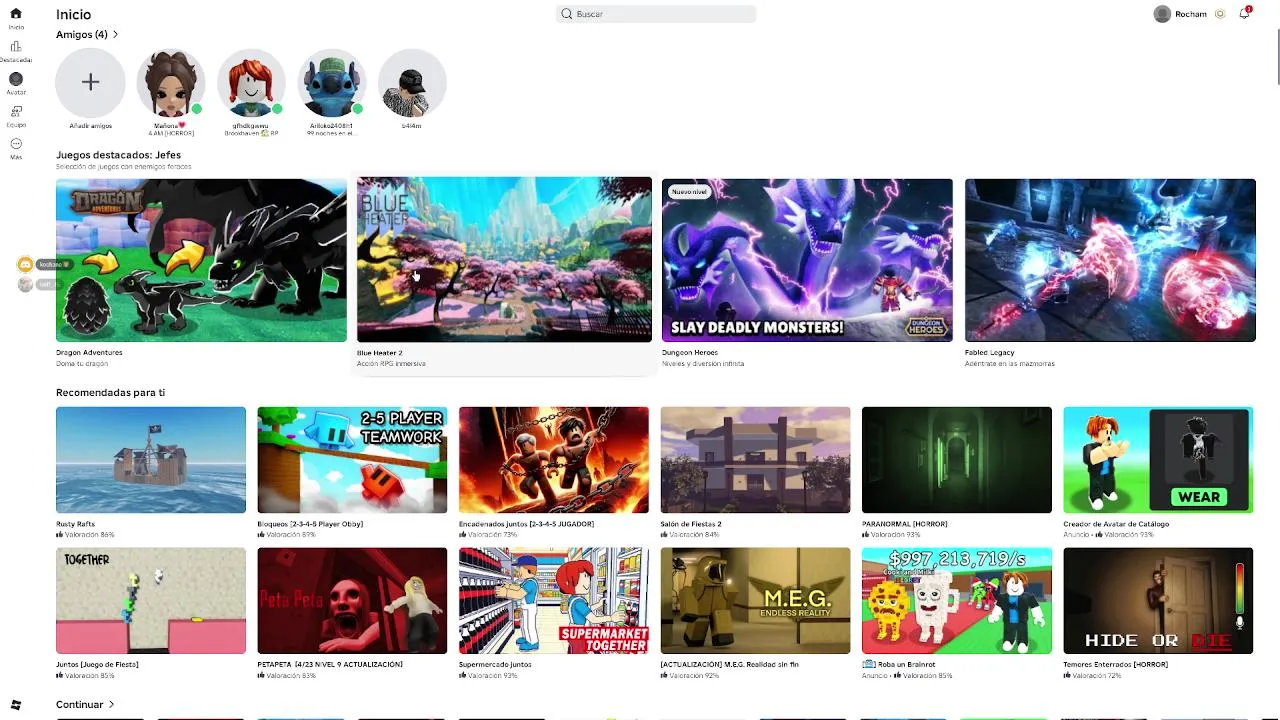Click the Rusty Rafts title text
The image size is (1280, 720).
[x=76, y=524]
